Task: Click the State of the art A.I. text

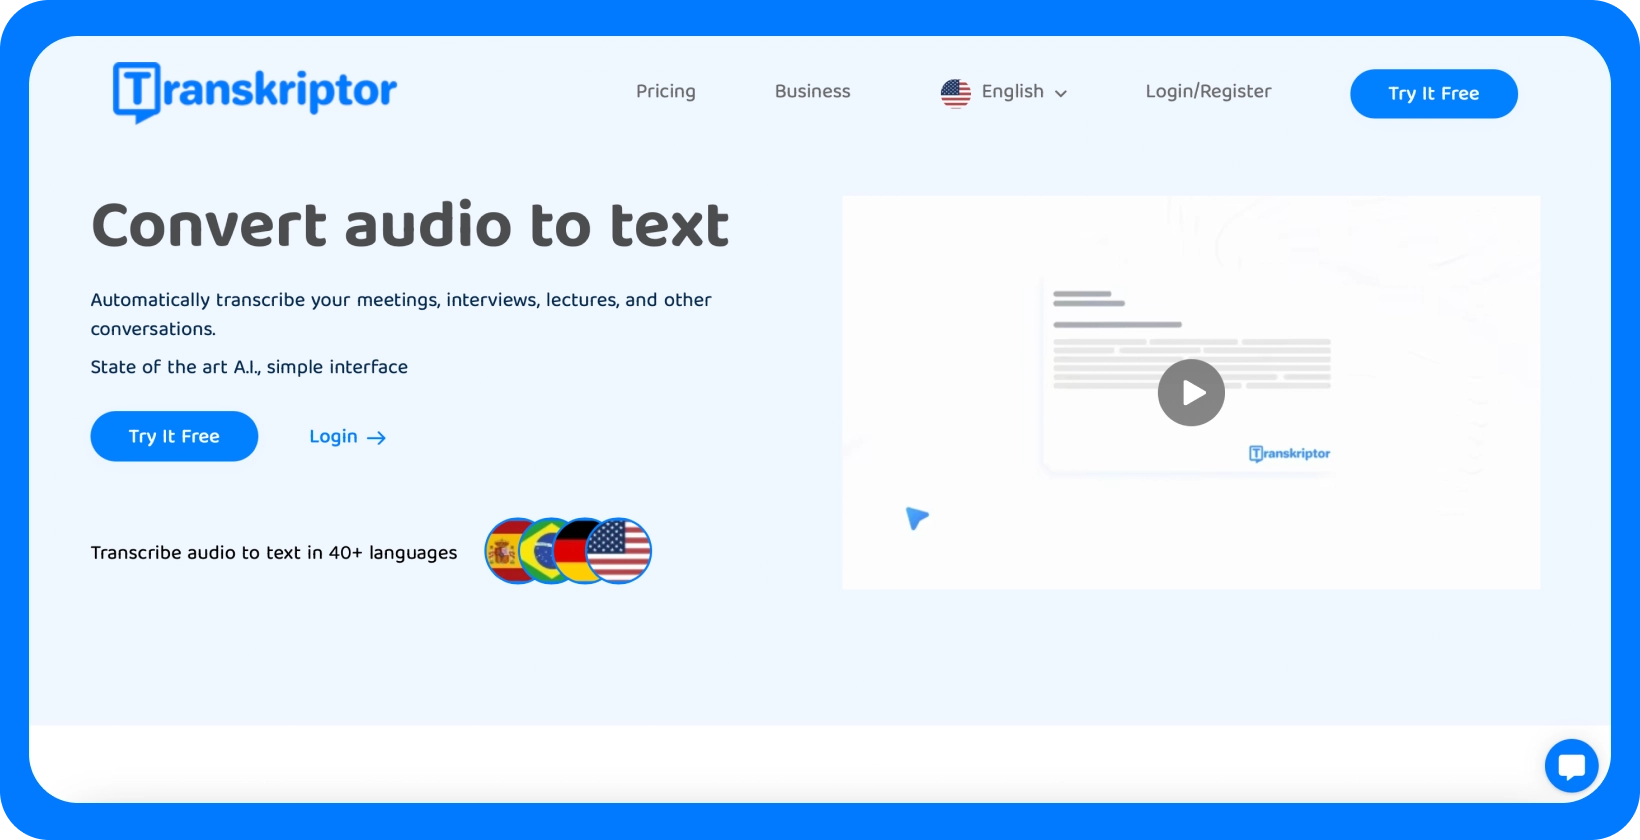Action: pos(249,367)
